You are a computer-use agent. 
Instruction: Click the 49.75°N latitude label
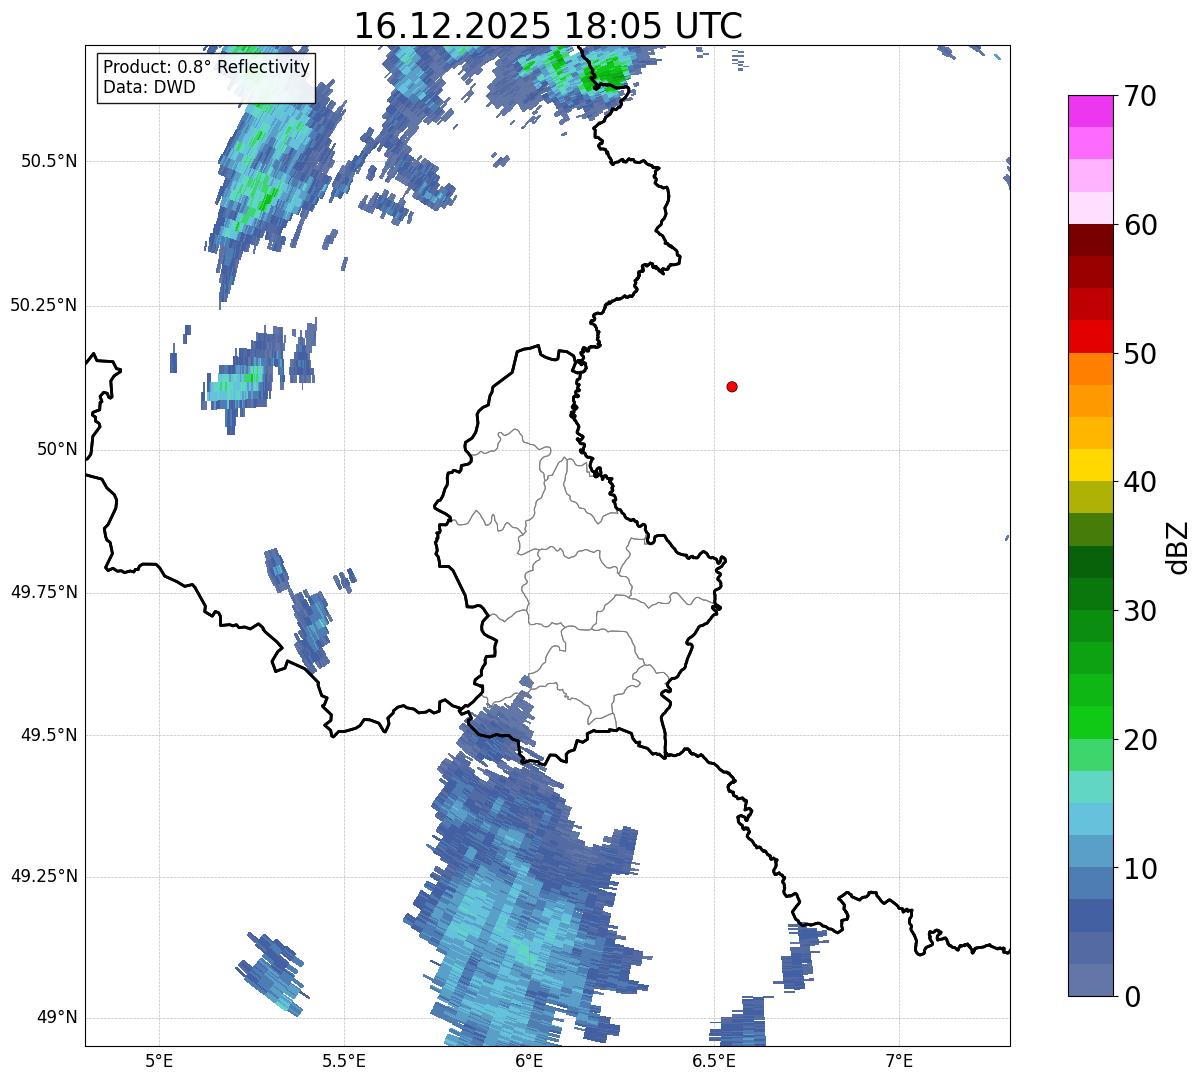44,592
